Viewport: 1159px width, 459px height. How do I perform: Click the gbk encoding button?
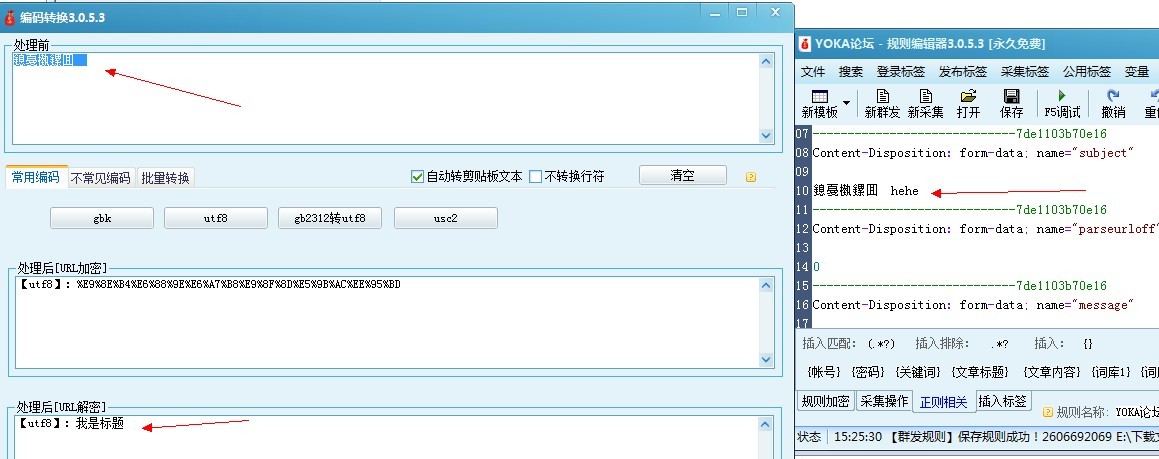[x=102, y=218]
